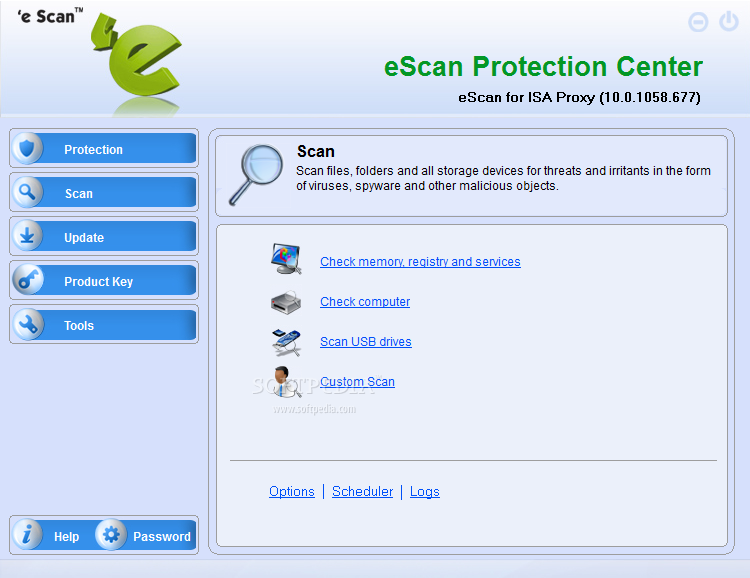Image resolution: width=750 pixels, height=578 pixels.
Task: Open Help from the bottom bar
Action: coord(66,537)
